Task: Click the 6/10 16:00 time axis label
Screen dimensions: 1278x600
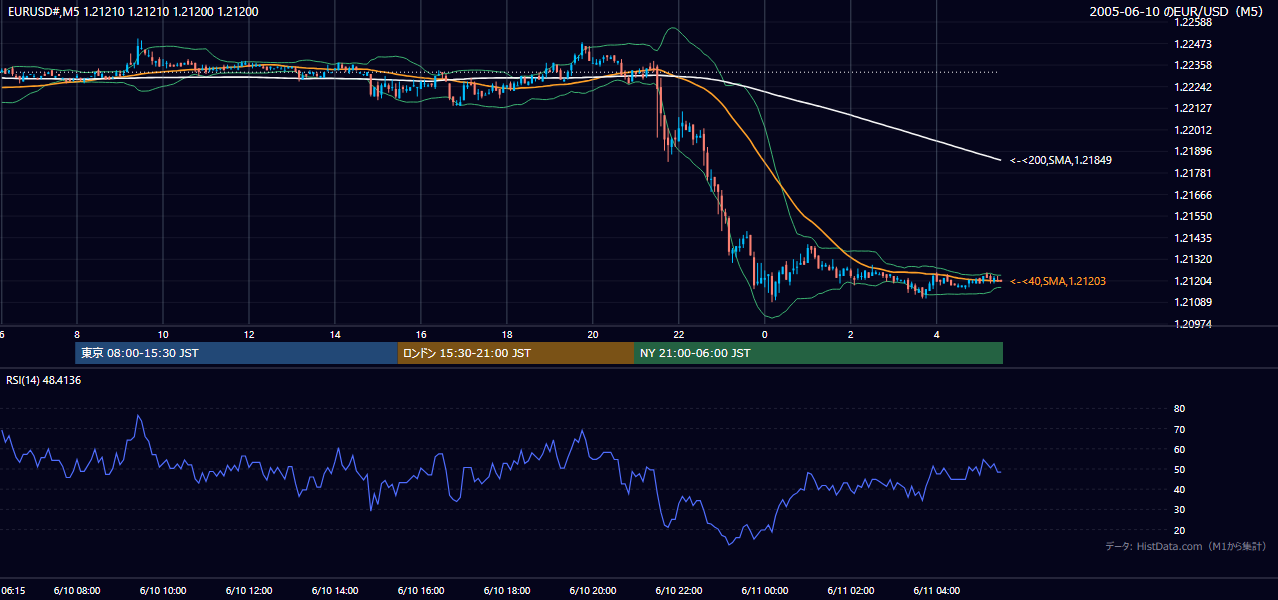Action: (x=421, y=591)
